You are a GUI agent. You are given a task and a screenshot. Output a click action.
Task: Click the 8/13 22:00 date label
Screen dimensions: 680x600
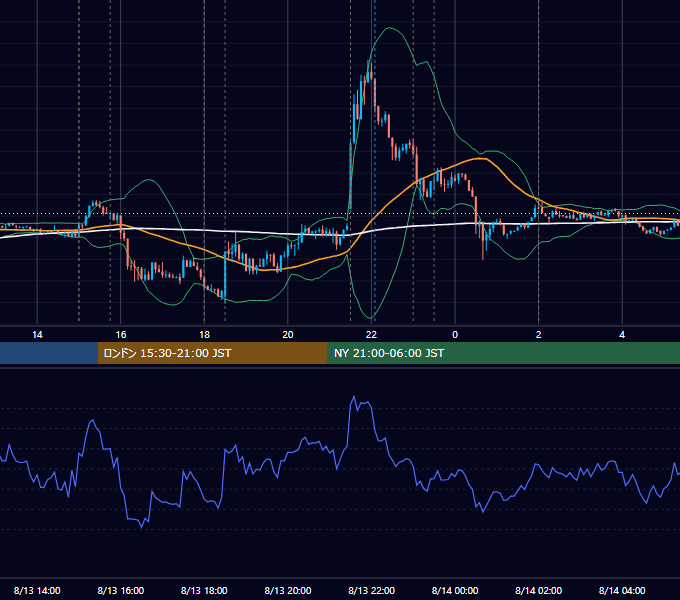[x=371, y=590]
